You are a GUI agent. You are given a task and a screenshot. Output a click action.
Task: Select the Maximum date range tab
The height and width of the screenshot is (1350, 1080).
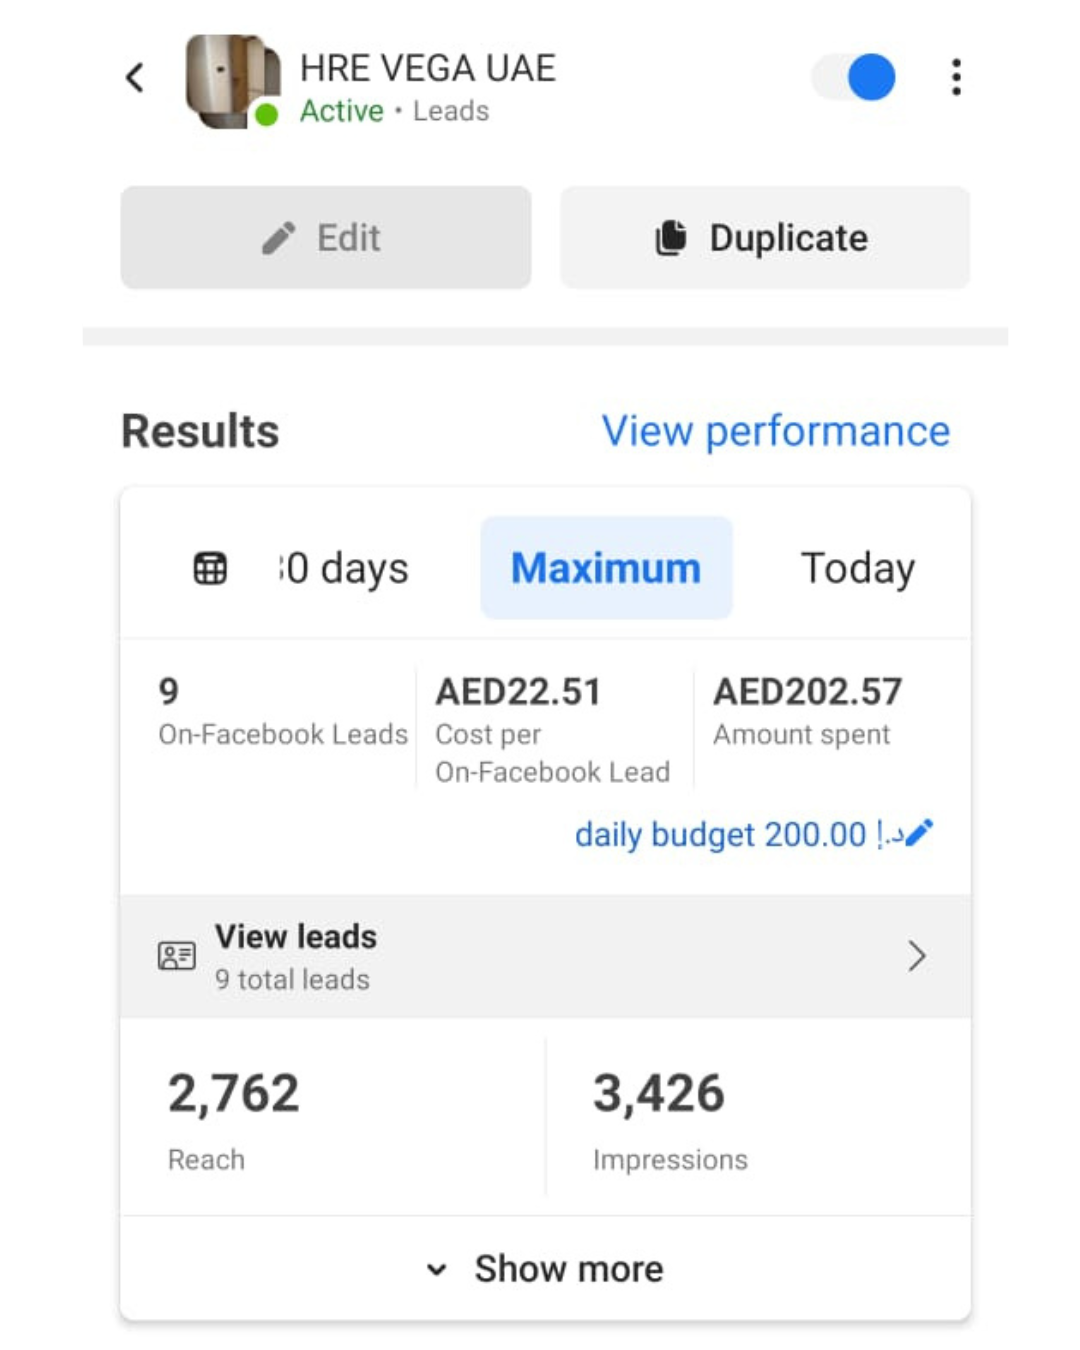(x=606, y=568)
